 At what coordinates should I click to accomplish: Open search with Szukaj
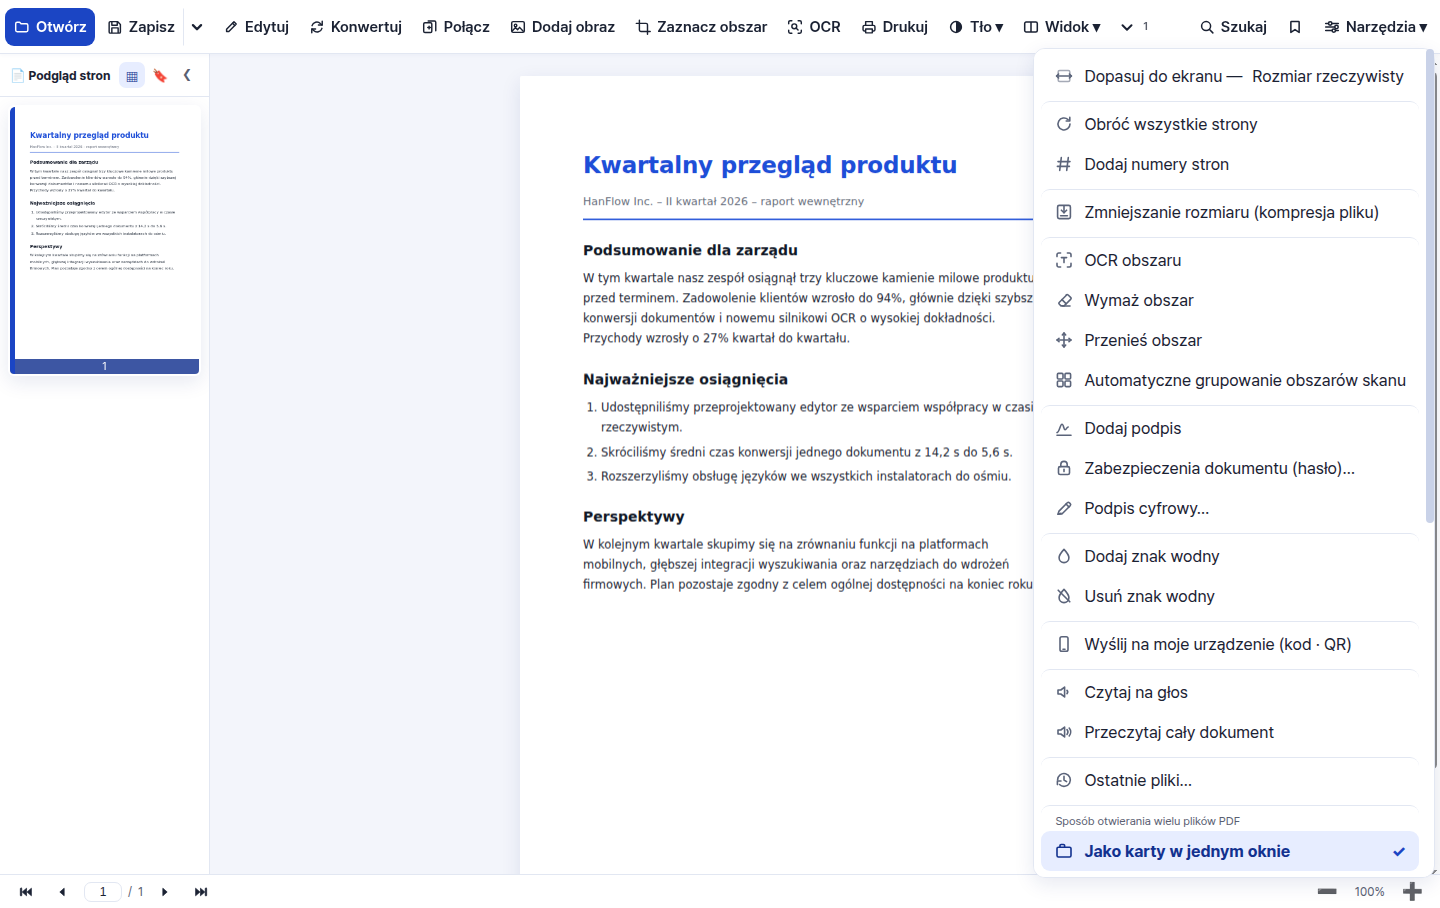click(x=1234, y=27)
